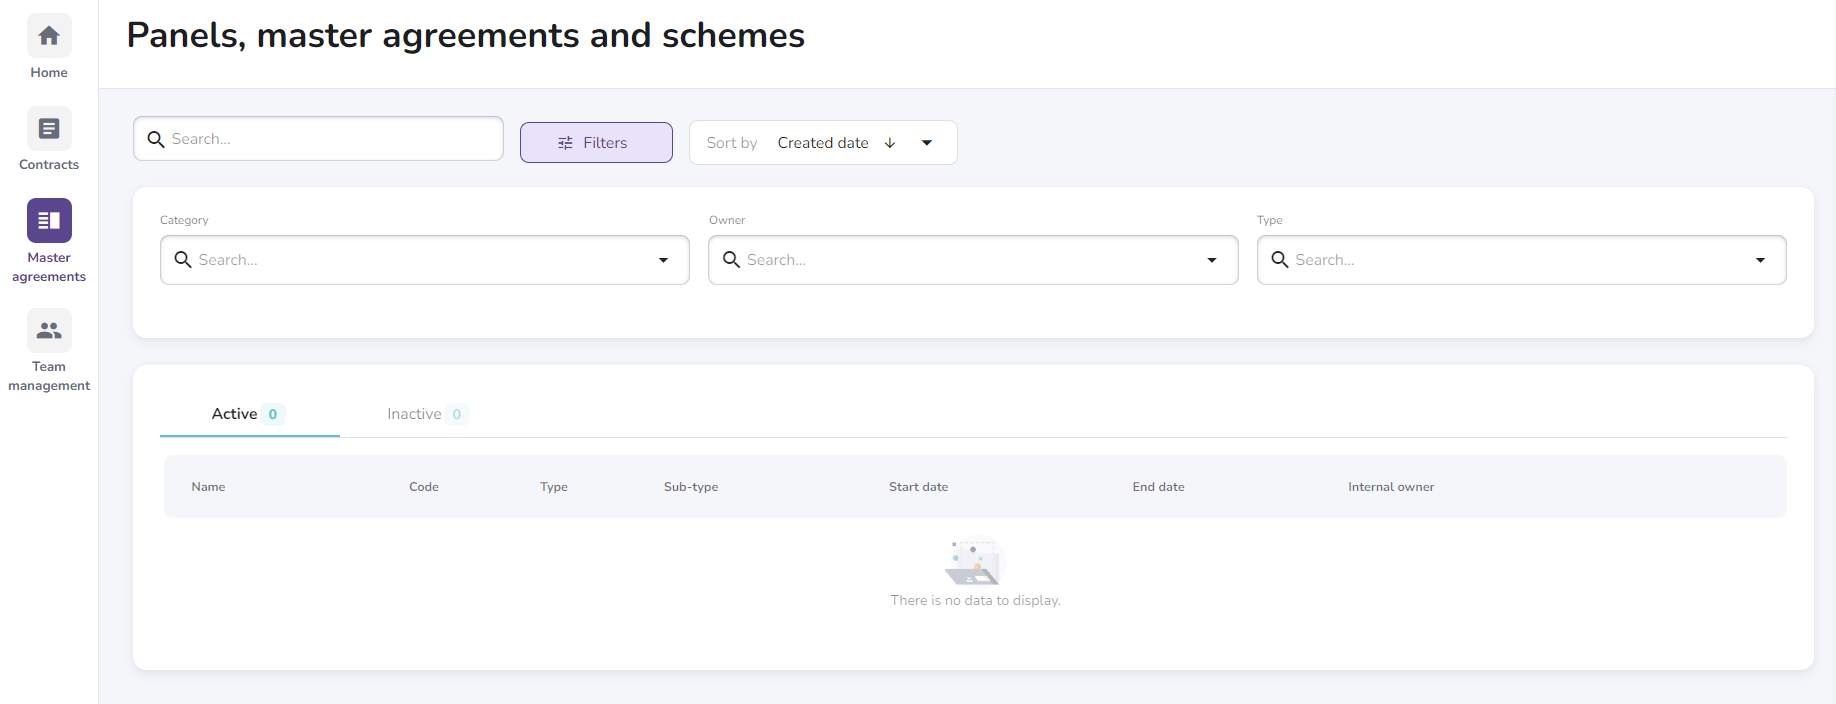This screenshot has width=1836, height=704.
Task: Click the Internal owner column header
Action: pyautogui.click(x=1390, y=487)
